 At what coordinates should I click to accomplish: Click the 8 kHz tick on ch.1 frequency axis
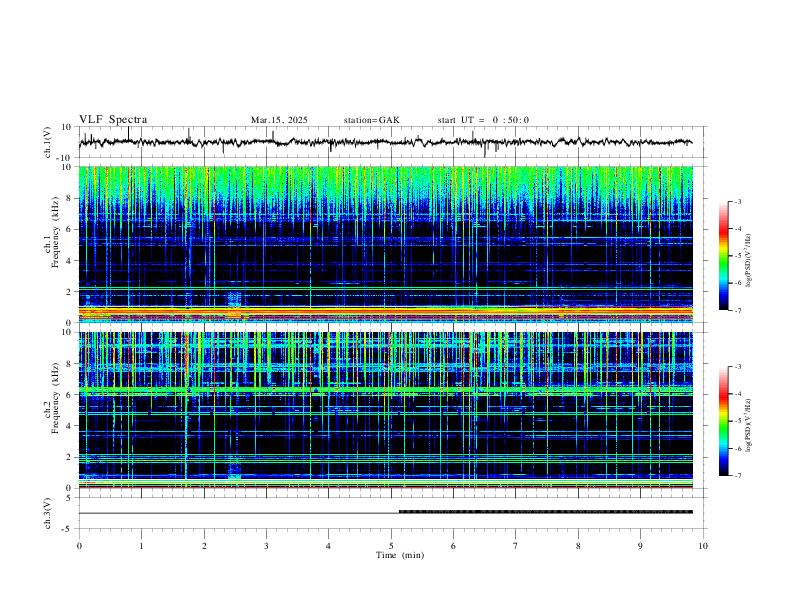pyautogui.click(x=70, y=198)
